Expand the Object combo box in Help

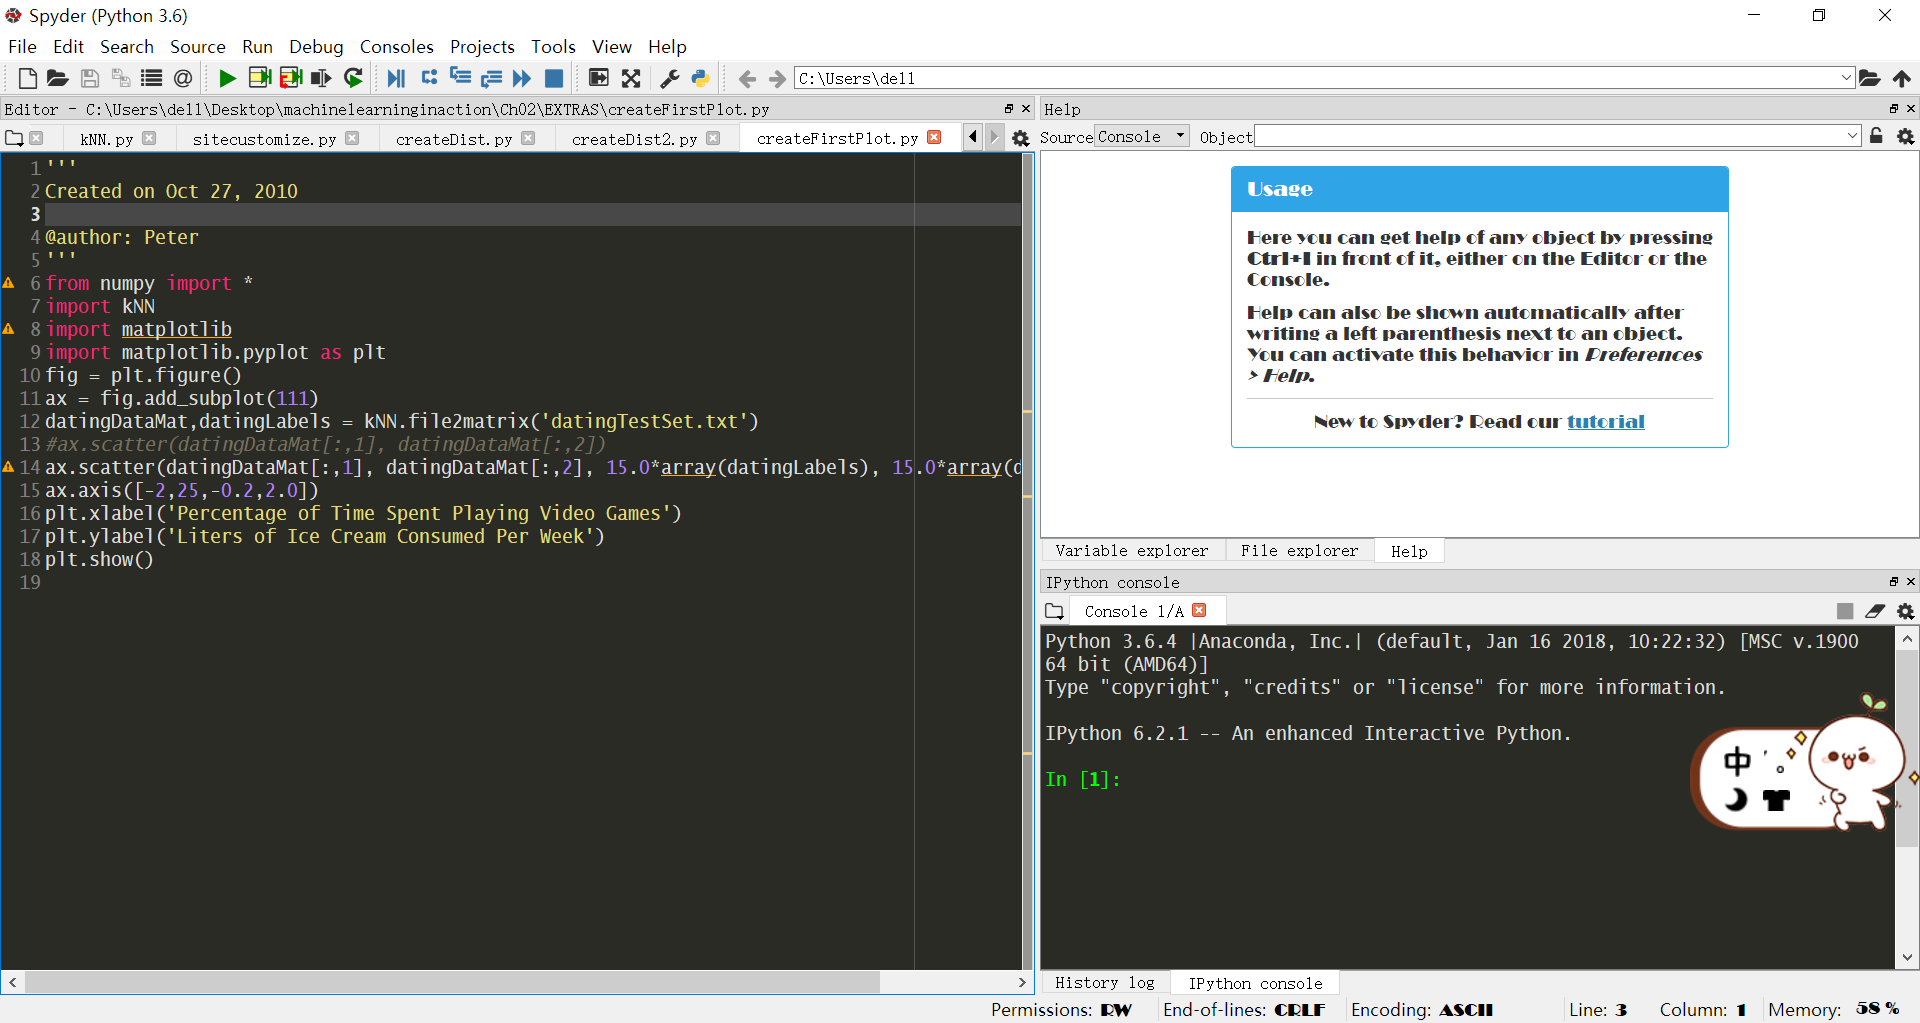[x=1852, y=136]
